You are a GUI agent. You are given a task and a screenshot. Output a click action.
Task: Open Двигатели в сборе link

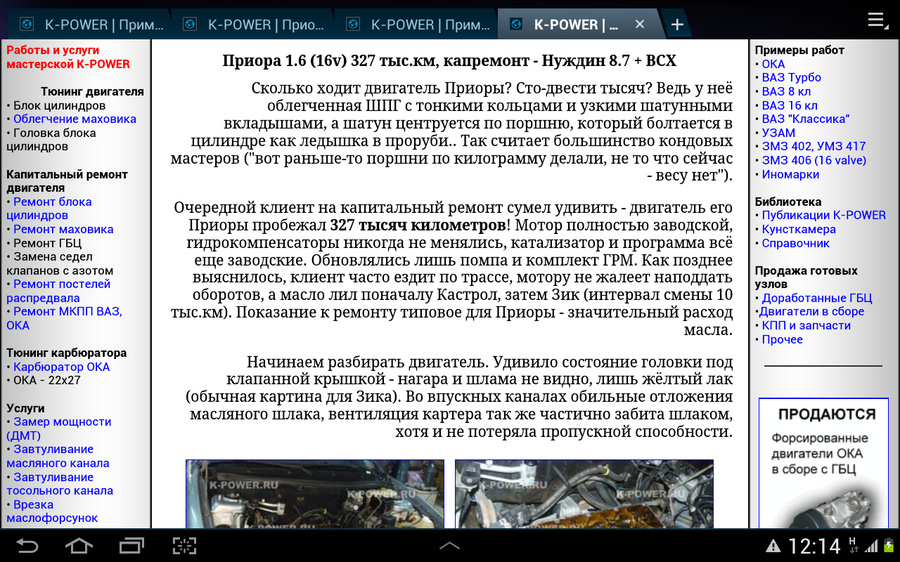(812, 312)
